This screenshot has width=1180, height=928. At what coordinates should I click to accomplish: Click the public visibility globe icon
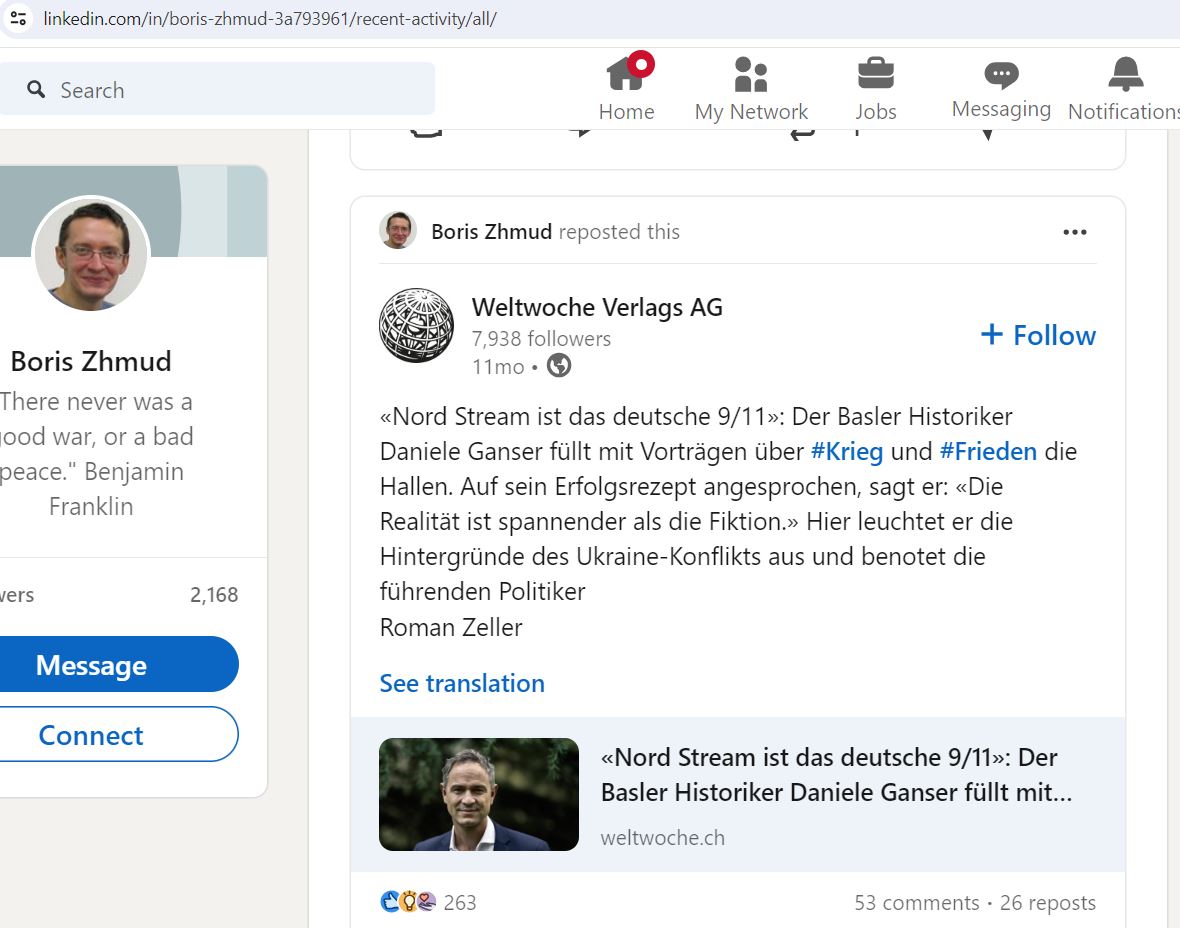pyautogui.click(x=558, y=366)
